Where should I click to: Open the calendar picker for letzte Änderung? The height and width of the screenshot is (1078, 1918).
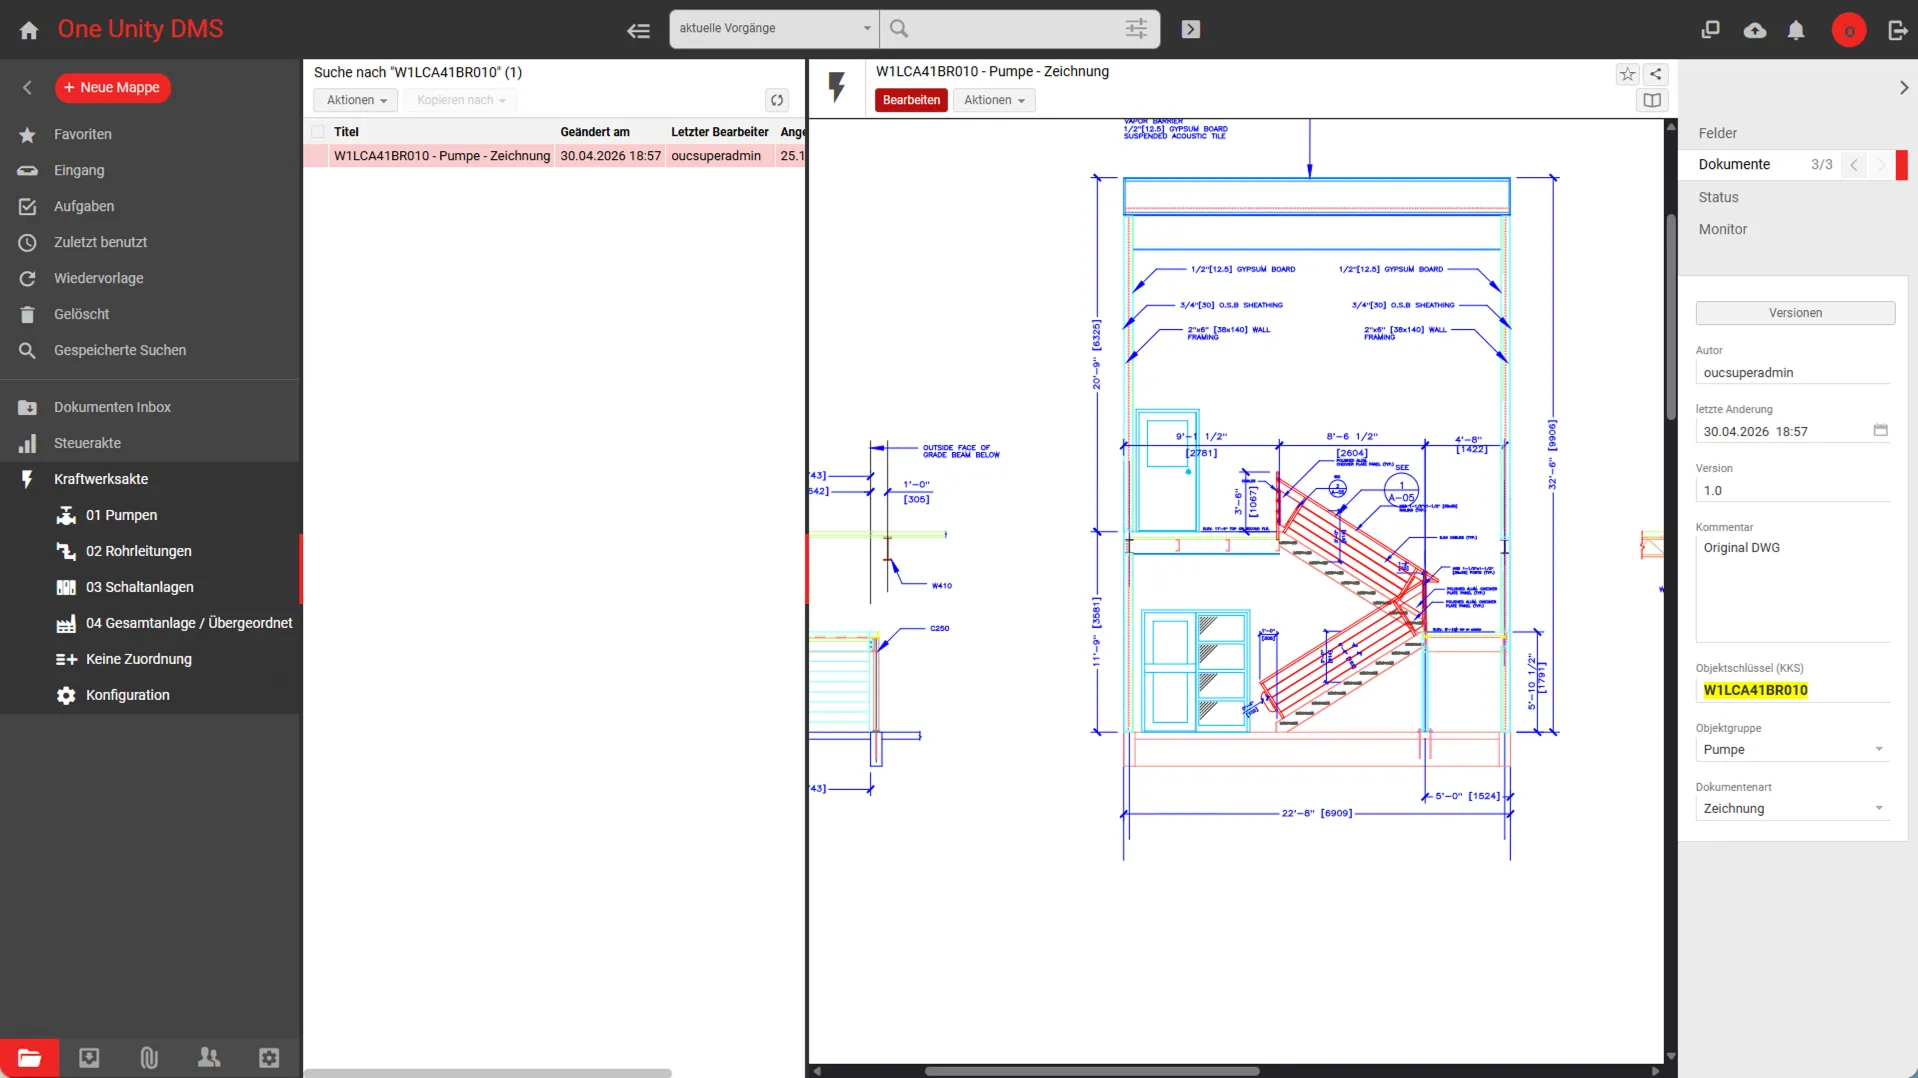1880,430
